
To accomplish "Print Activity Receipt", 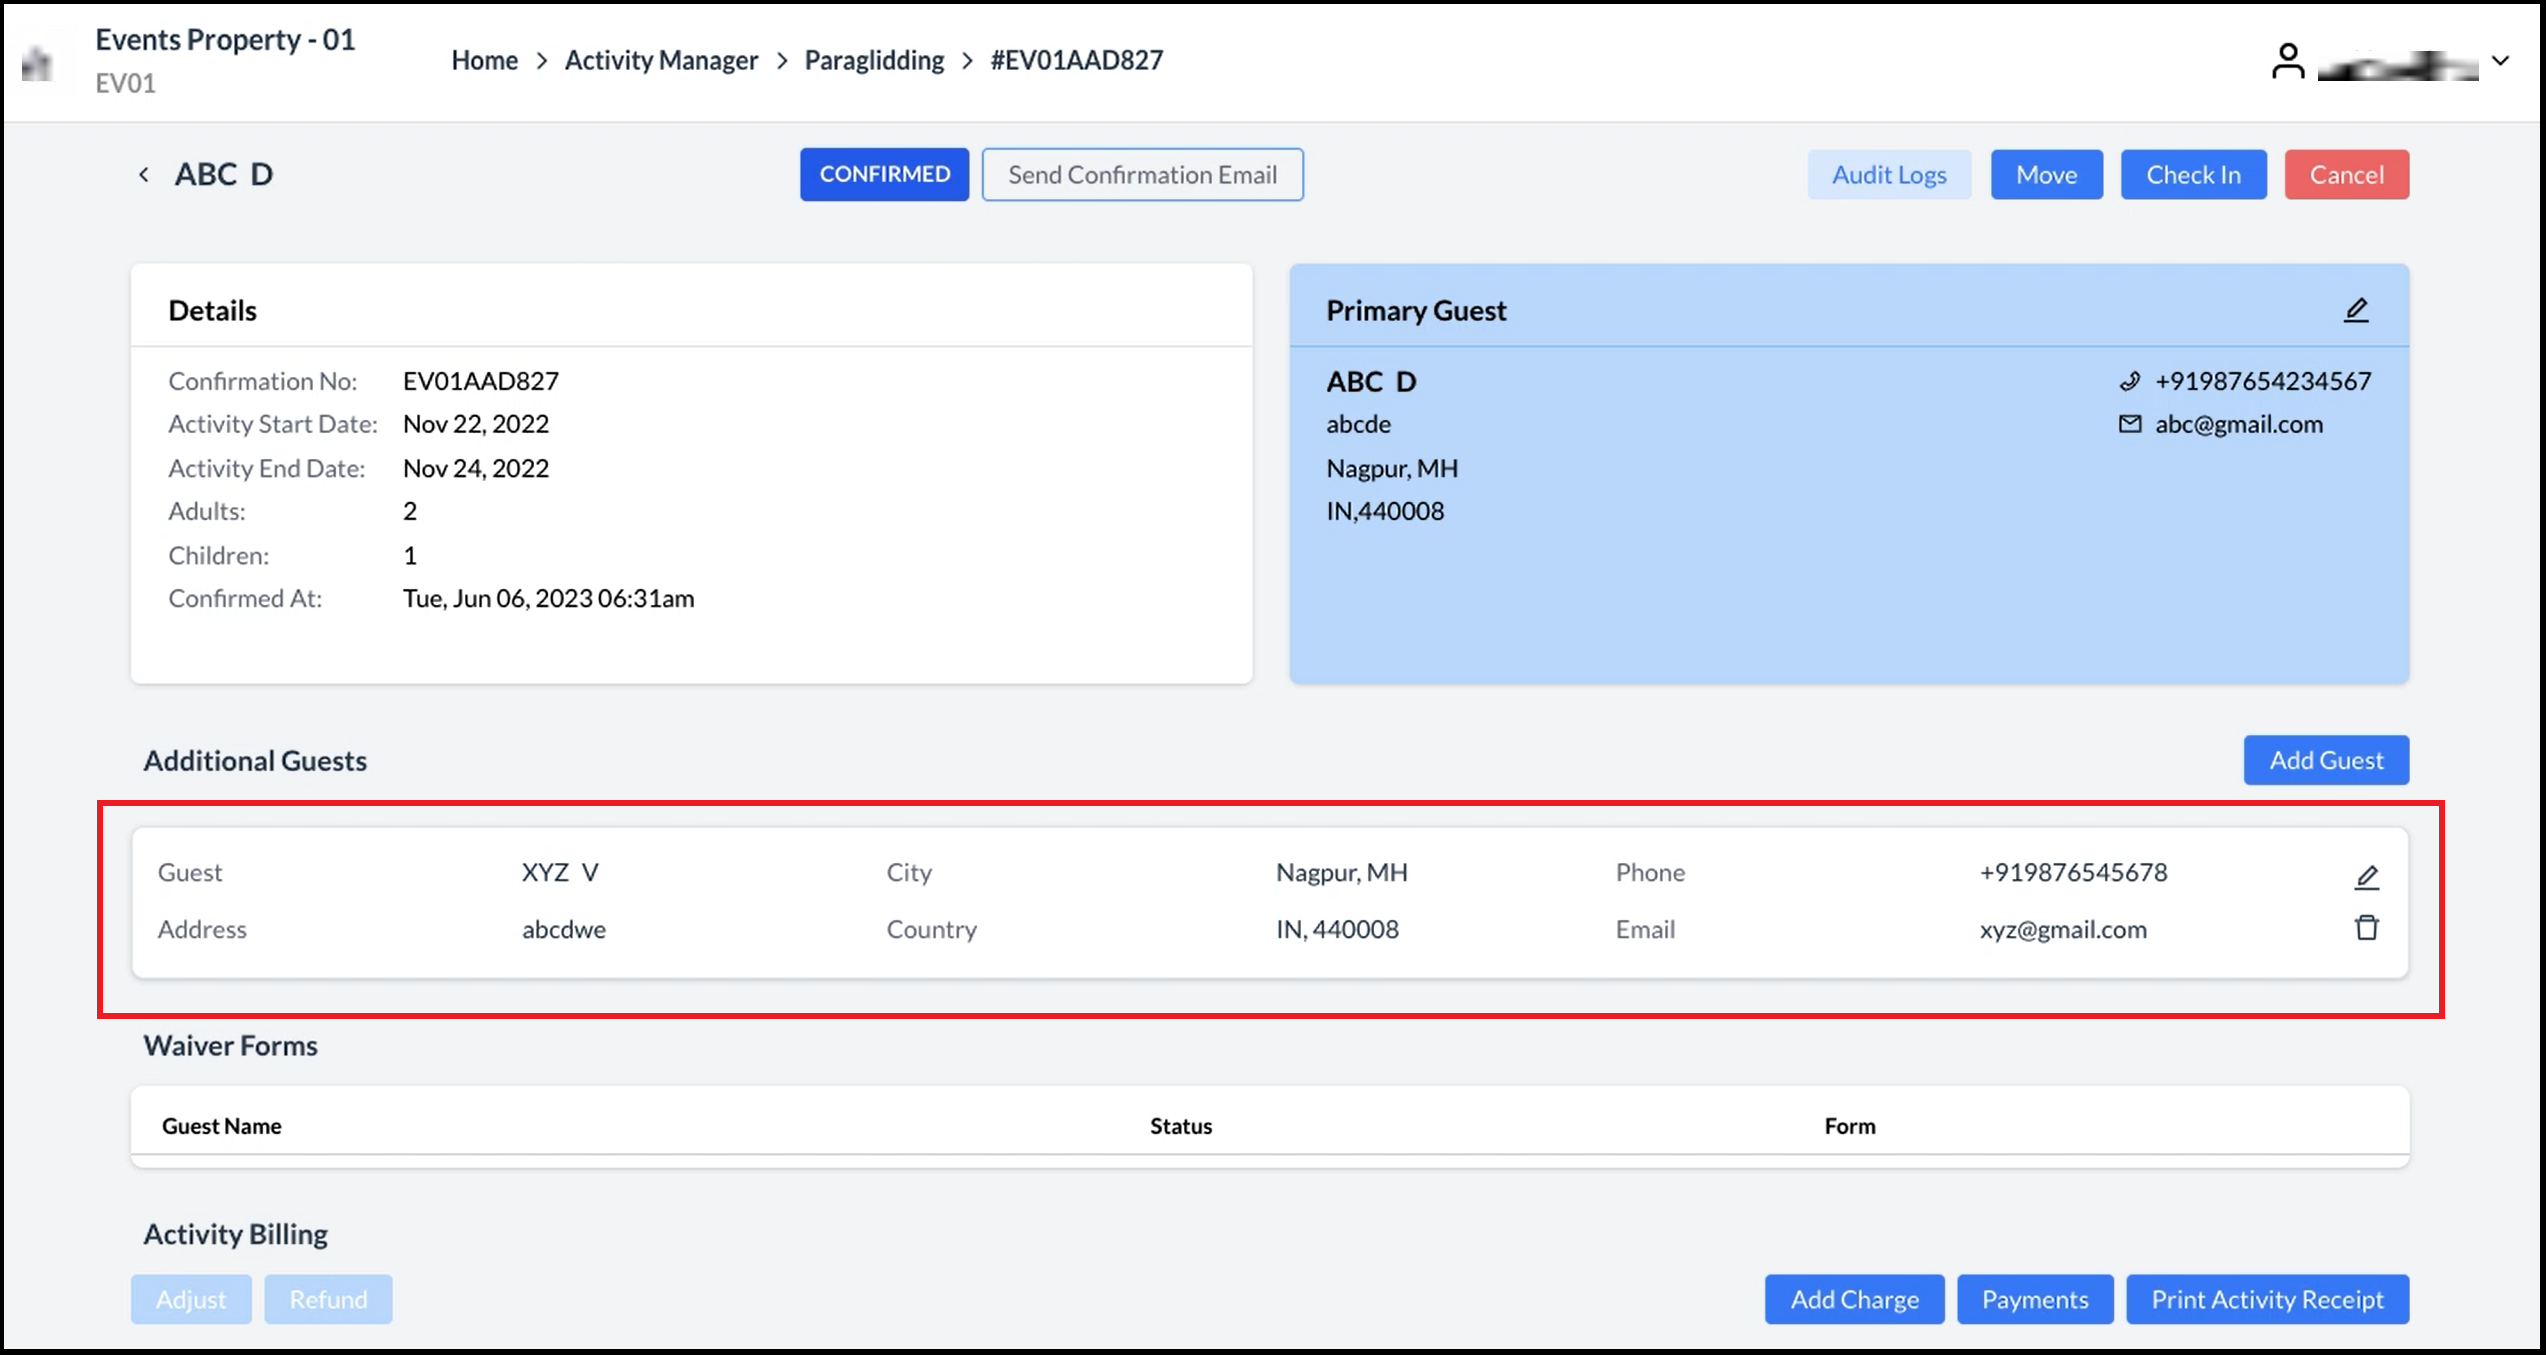I will click(2267, 1299).
